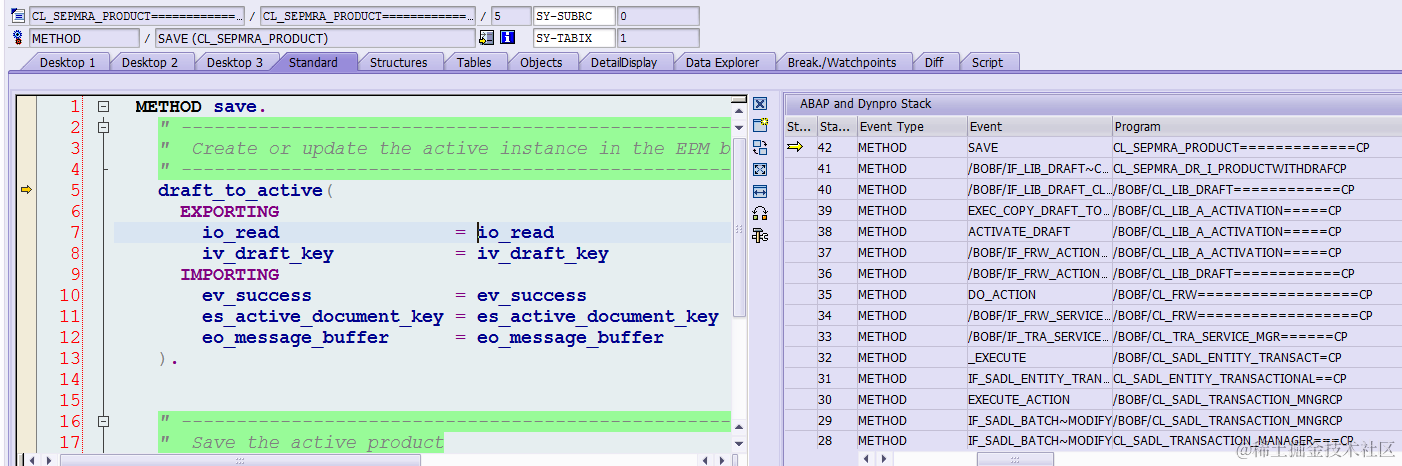Switch to the Tables tab
The image size is (1402, 466).
point(474,62)
